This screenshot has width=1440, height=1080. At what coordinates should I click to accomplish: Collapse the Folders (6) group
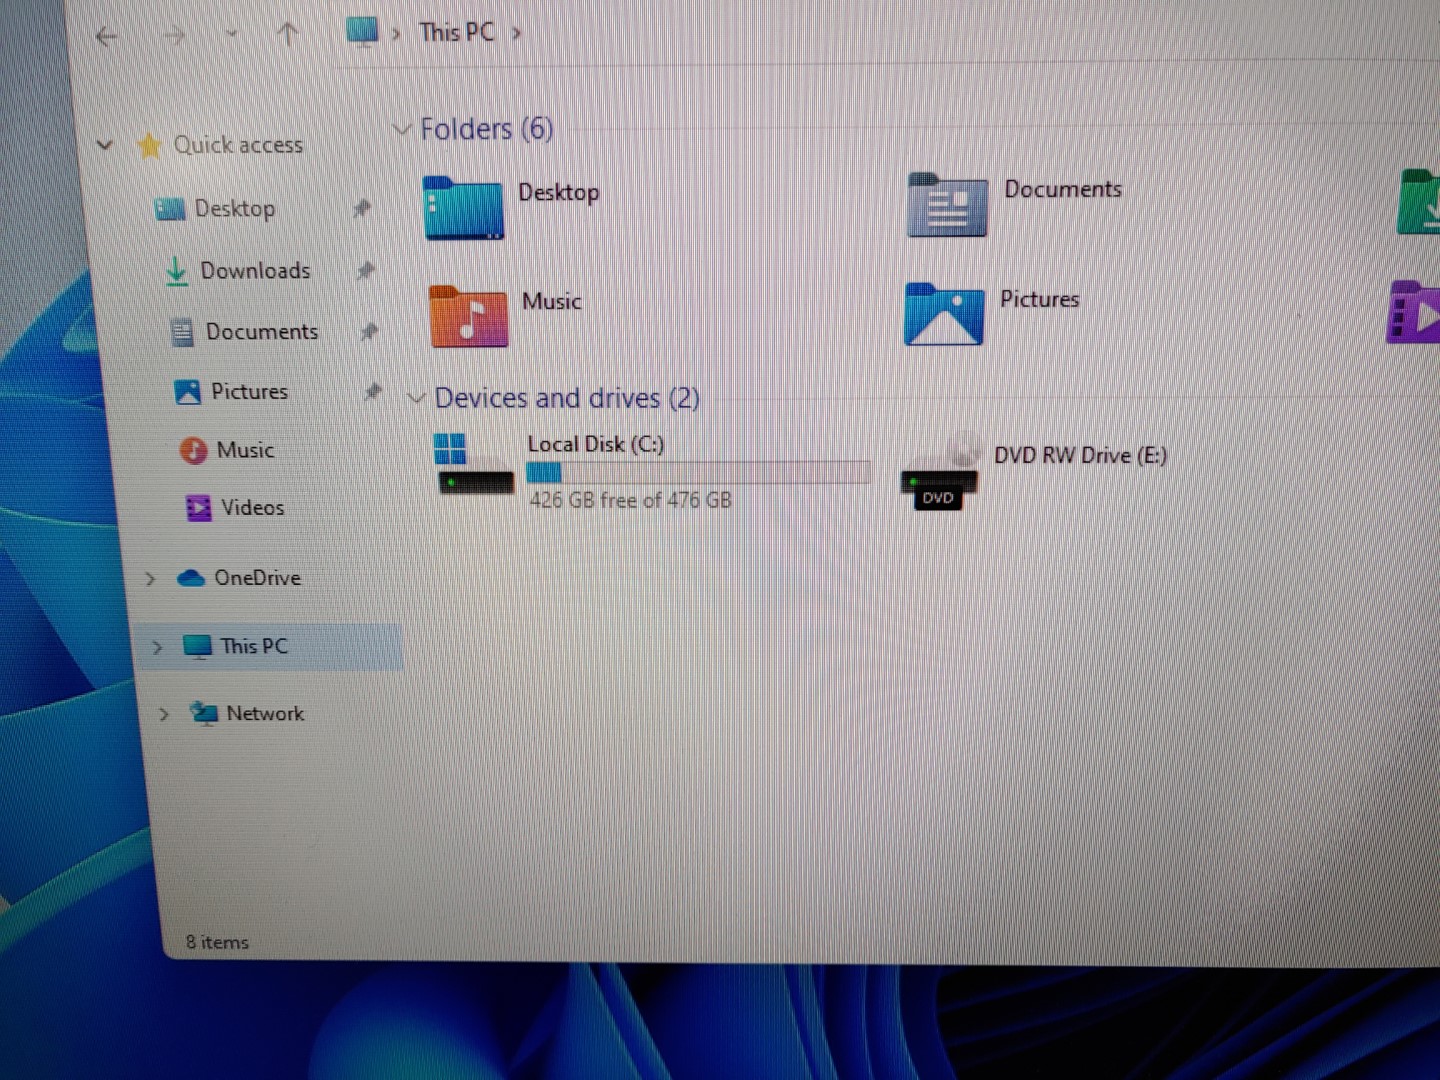402,129
